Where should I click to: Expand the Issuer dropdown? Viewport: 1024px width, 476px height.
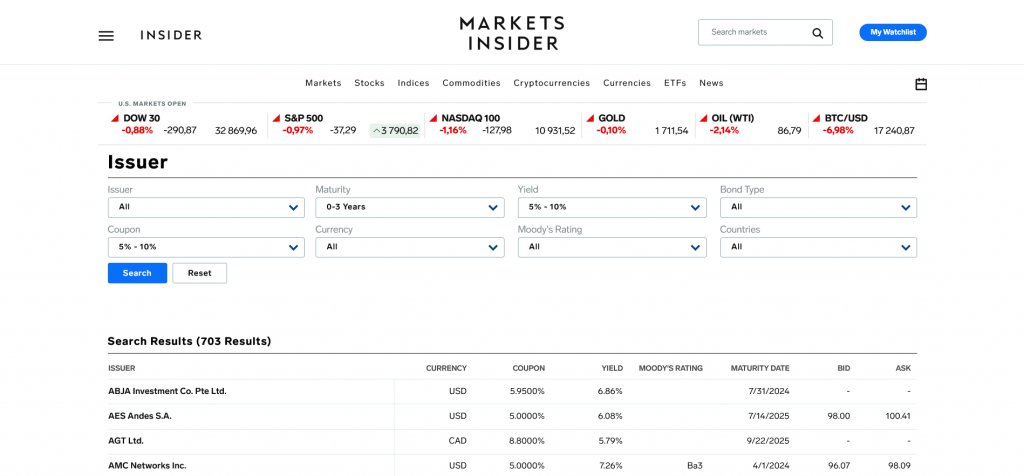pyautogui.click(x=206, y=207)
